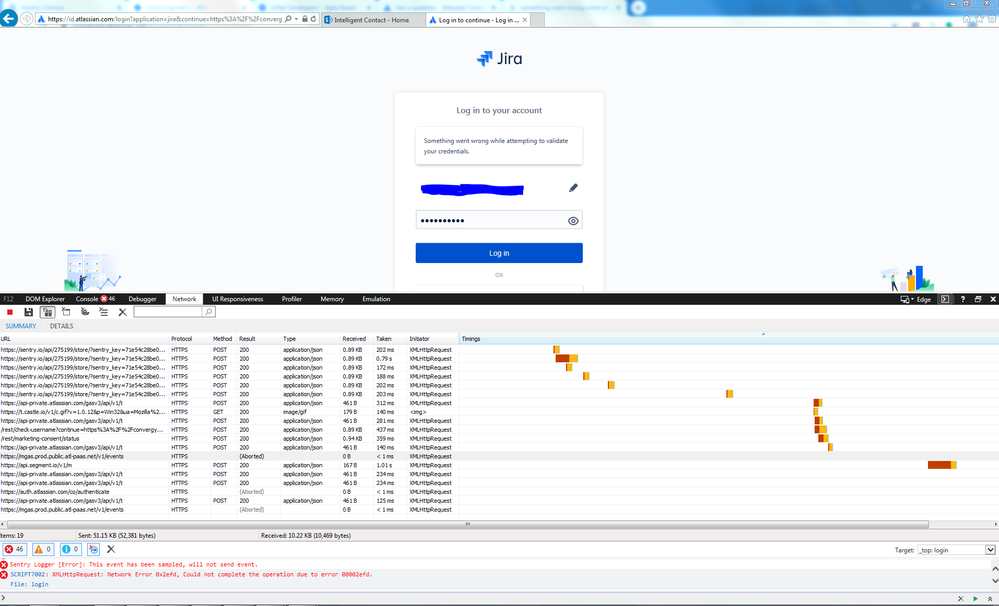Toggle the console pane button in dev tools
This screenshot has height=606, width=999.
(x=945, y=299)
